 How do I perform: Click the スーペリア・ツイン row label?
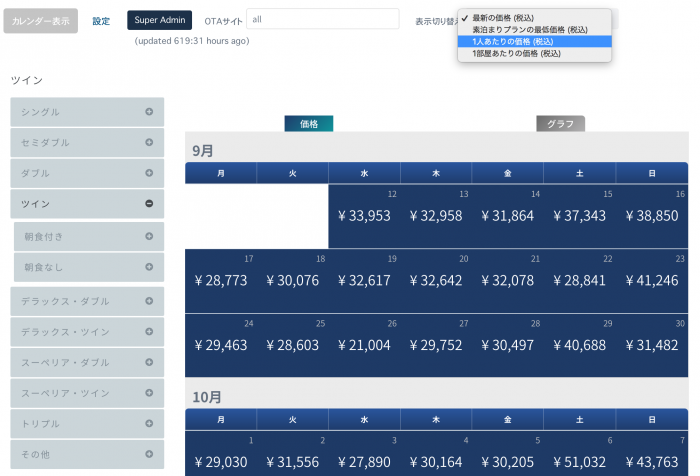click(x=65, y=393)
